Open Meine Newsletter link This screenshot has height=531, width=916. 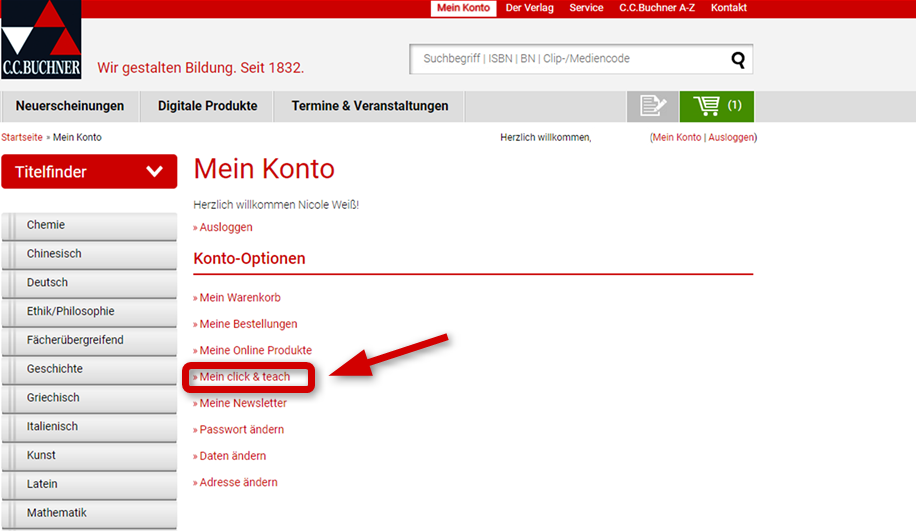coord(243,403)
